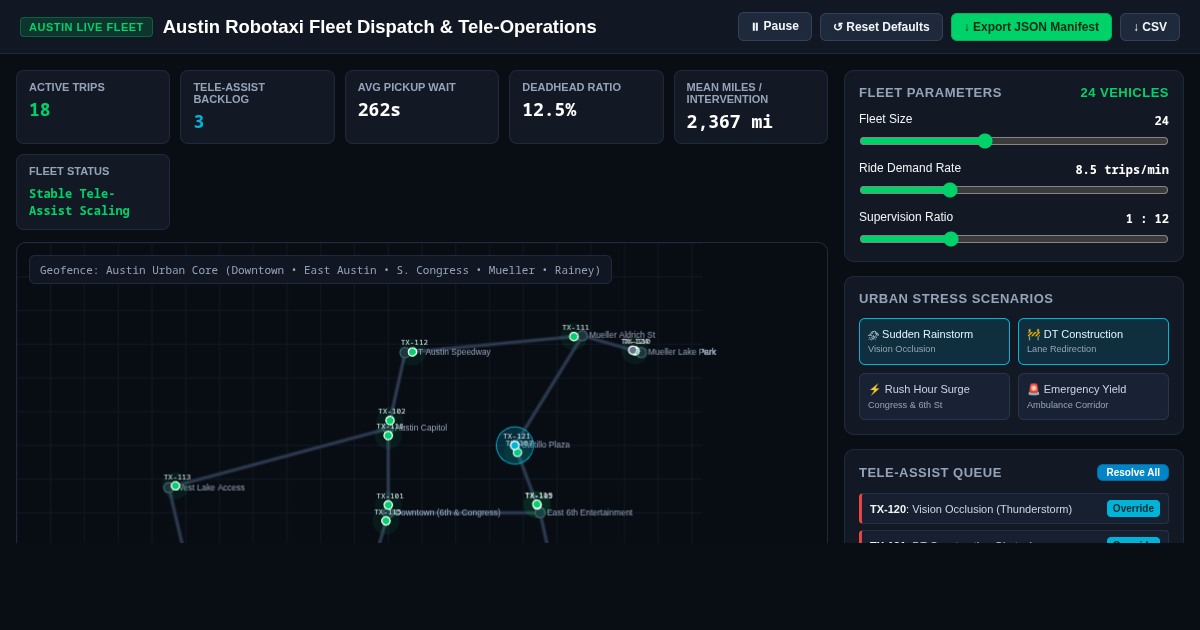Adjust the Supervision Ratio slider

[1014, 239]
